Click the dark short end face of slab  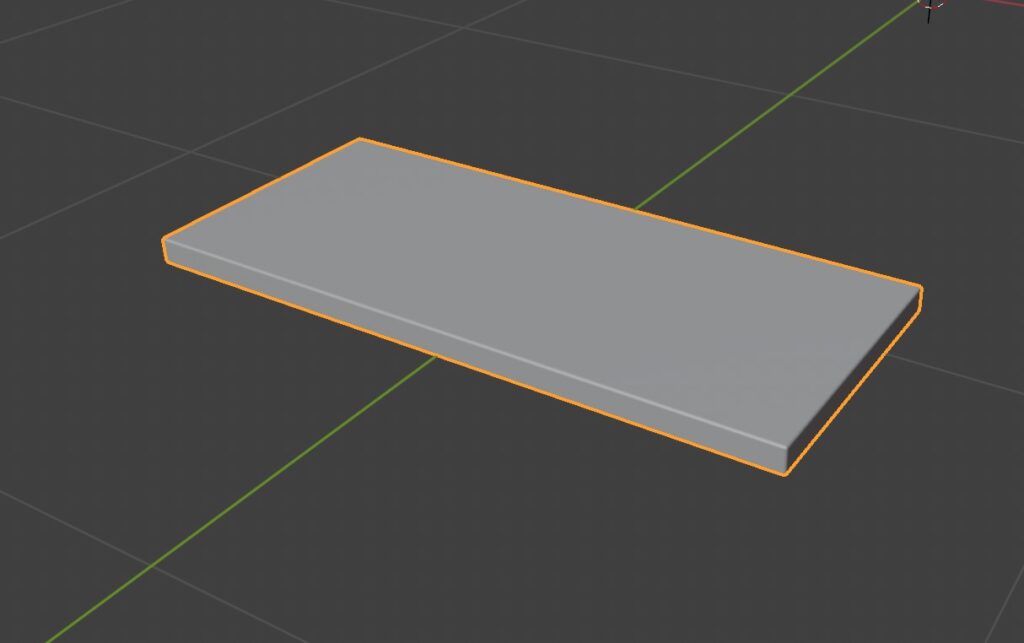(855, 385)
